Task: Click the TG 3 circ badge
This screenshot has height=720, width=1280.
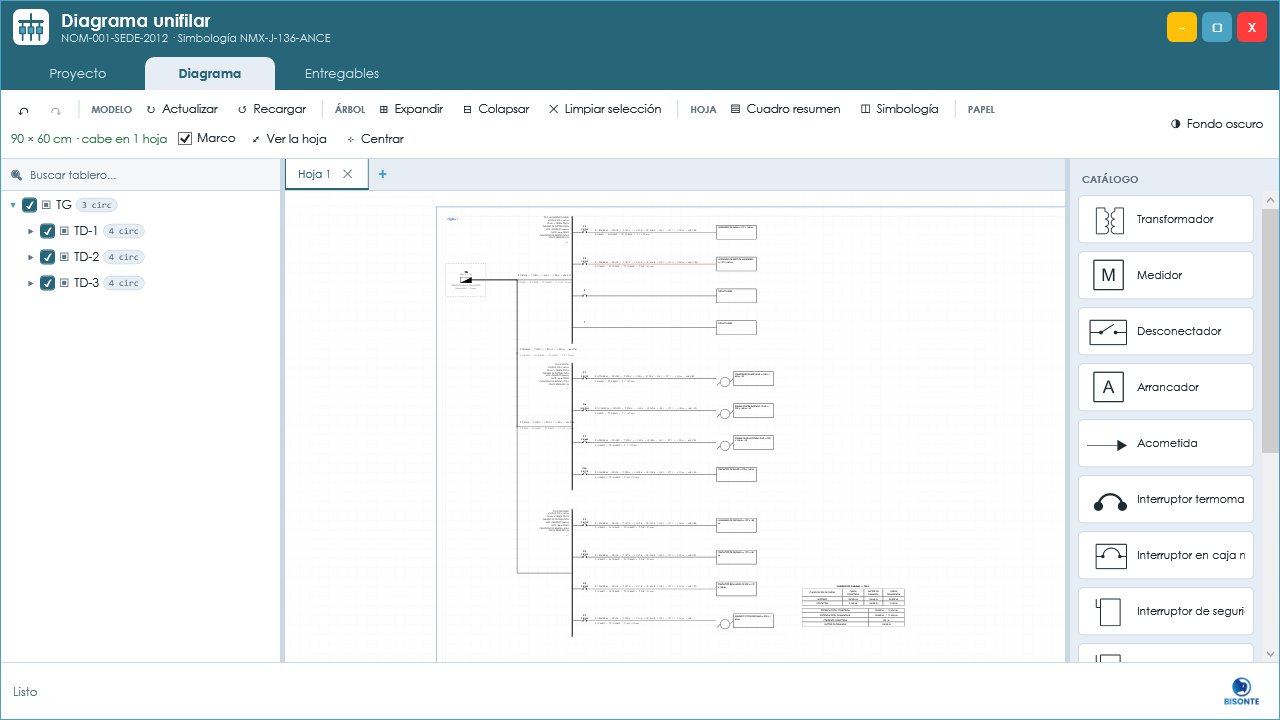Action: click(97, 205)
